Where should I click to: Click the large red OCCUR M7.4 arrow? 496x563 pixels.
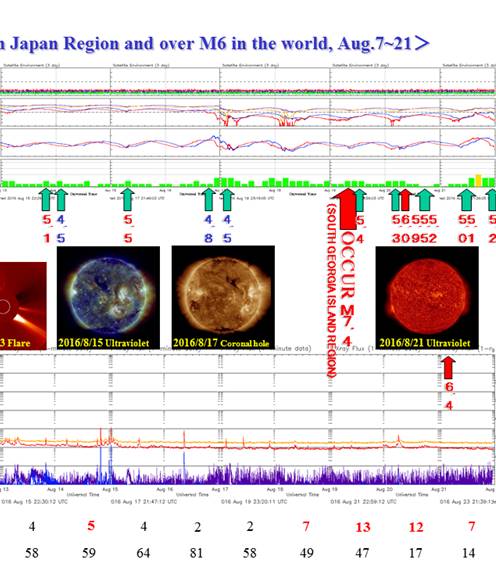[x=346, y=209]
